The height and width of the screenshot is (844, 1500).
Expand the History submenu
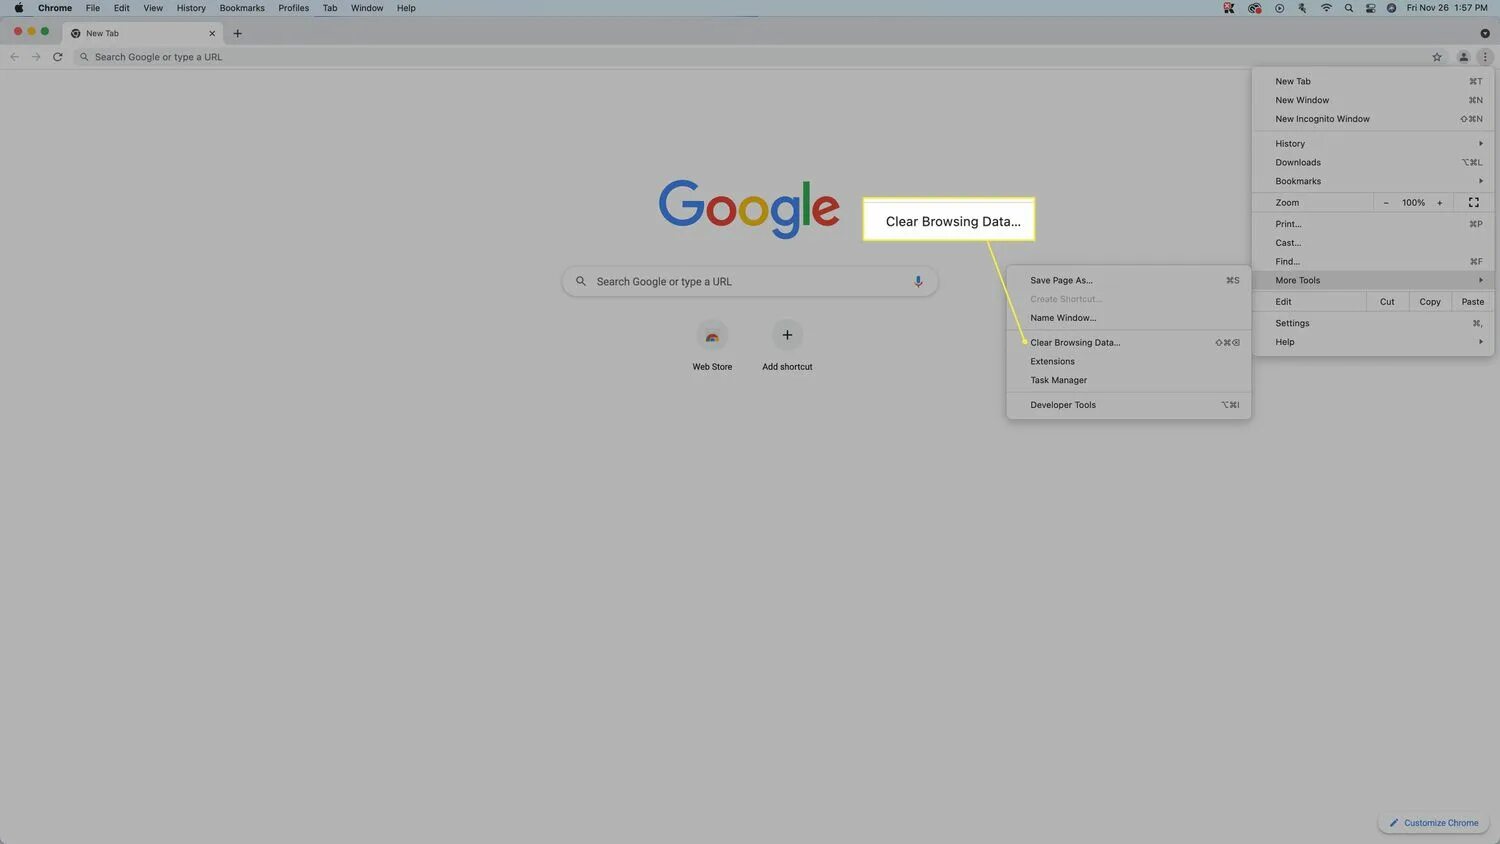[x=1373, y=143]
